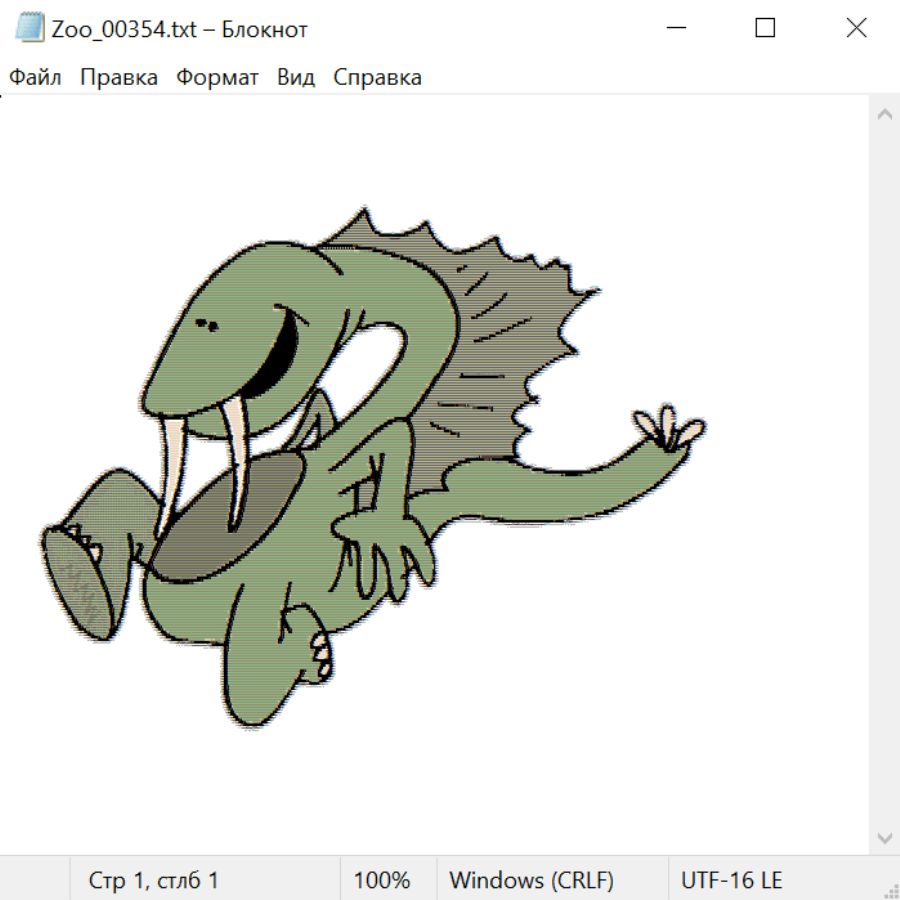
Task: Click the scroll down arrow
Action: point(884,837)
